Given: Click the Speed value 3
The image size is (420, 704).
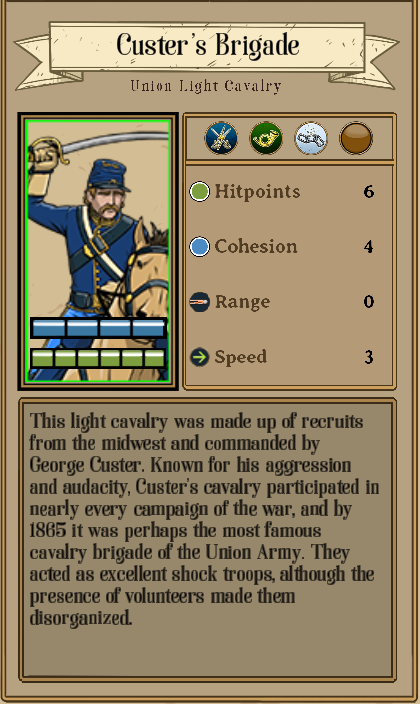Looking at the screenshot, I should (369, 357).
